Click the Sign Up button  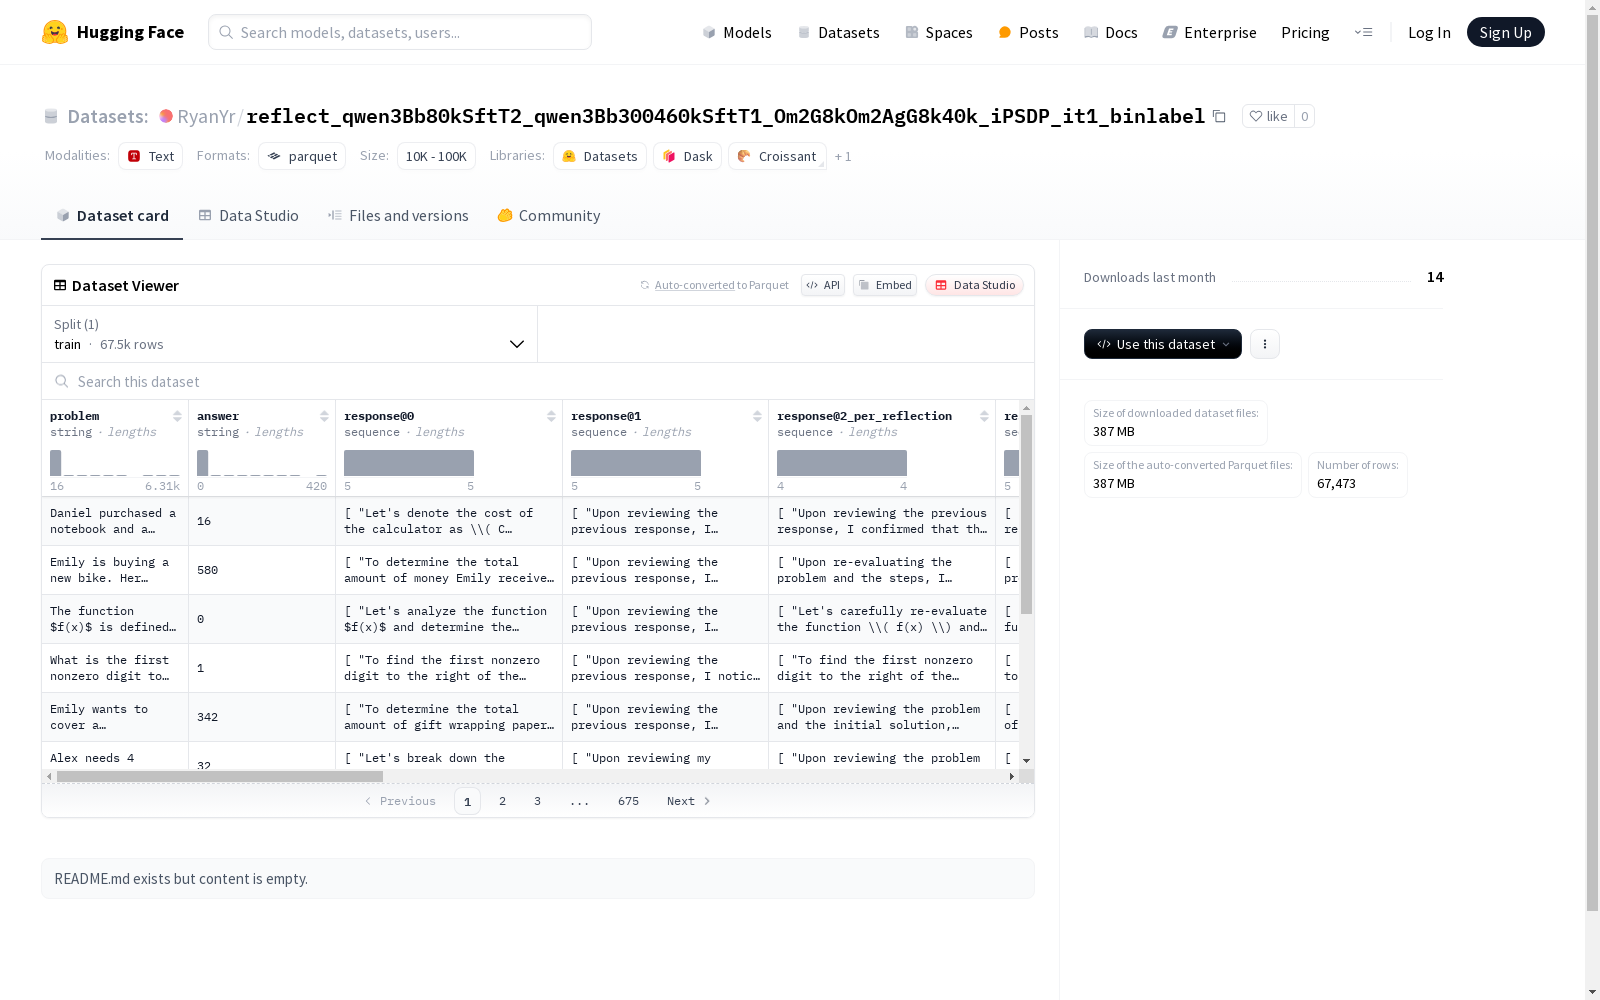point(1506,32)
